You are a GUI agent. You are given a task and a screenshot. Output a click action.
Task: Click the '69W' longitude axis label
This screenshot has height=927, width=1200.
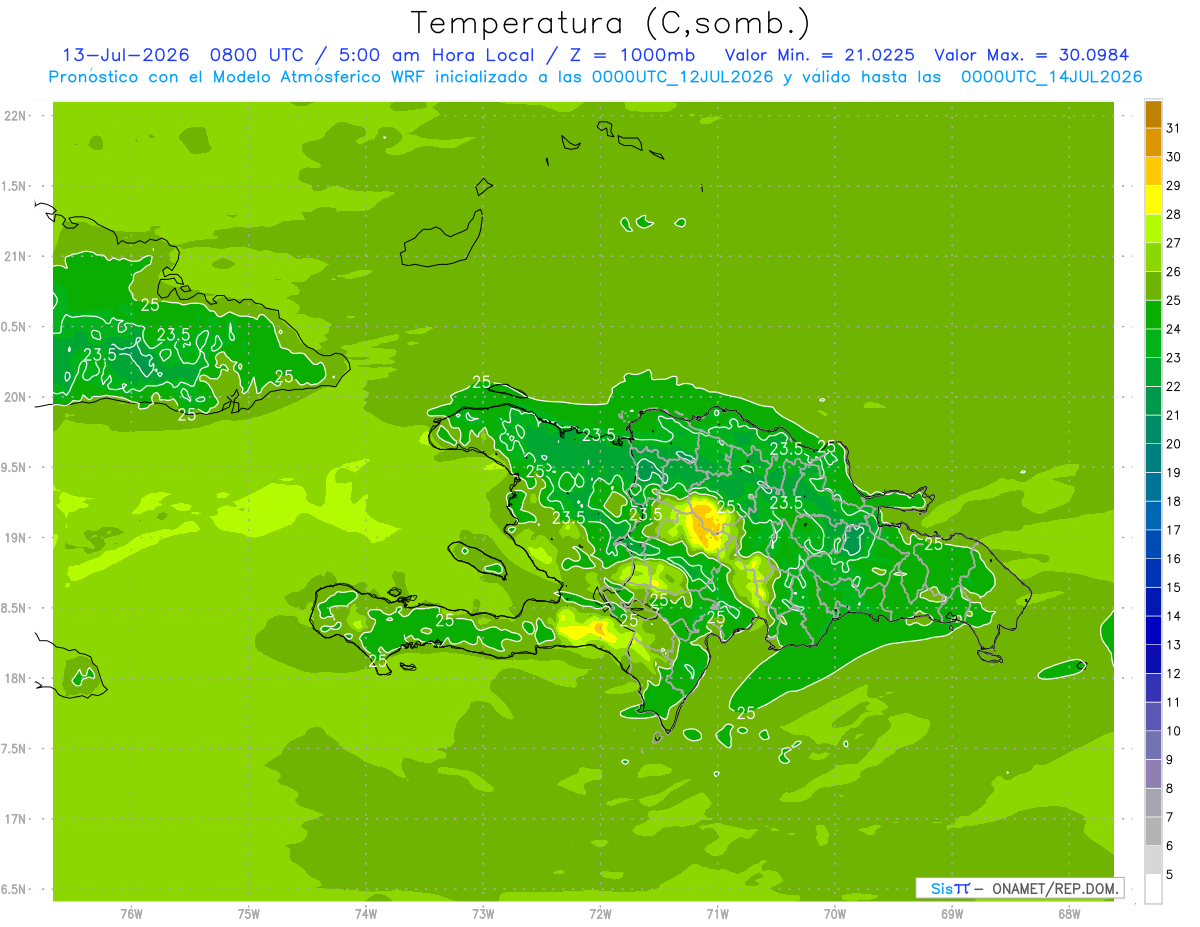tap(952, 914)
